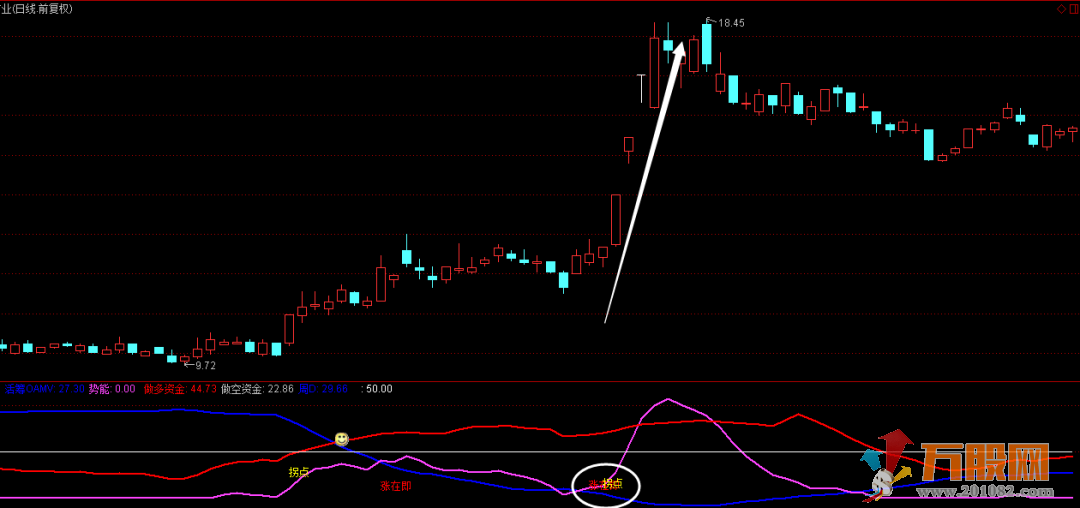Image resolution: width=1080 pixels, height=508 pixels.
Task: Click the 50.00 reference value label
Action: point(379,389)
